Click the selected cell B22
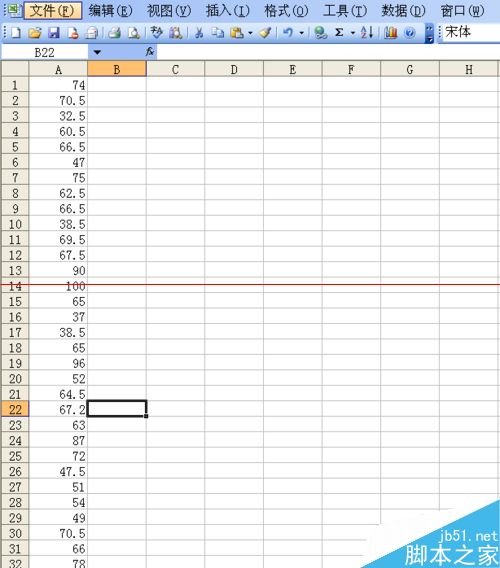This screenshot has height=568, width=500. pos(117,409)
